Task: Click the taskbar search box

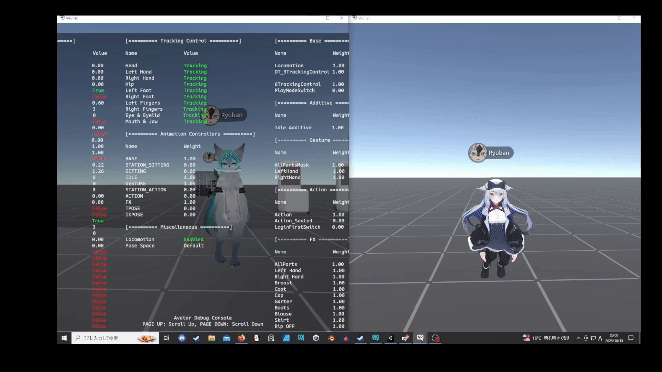Action: click(115, 338)
